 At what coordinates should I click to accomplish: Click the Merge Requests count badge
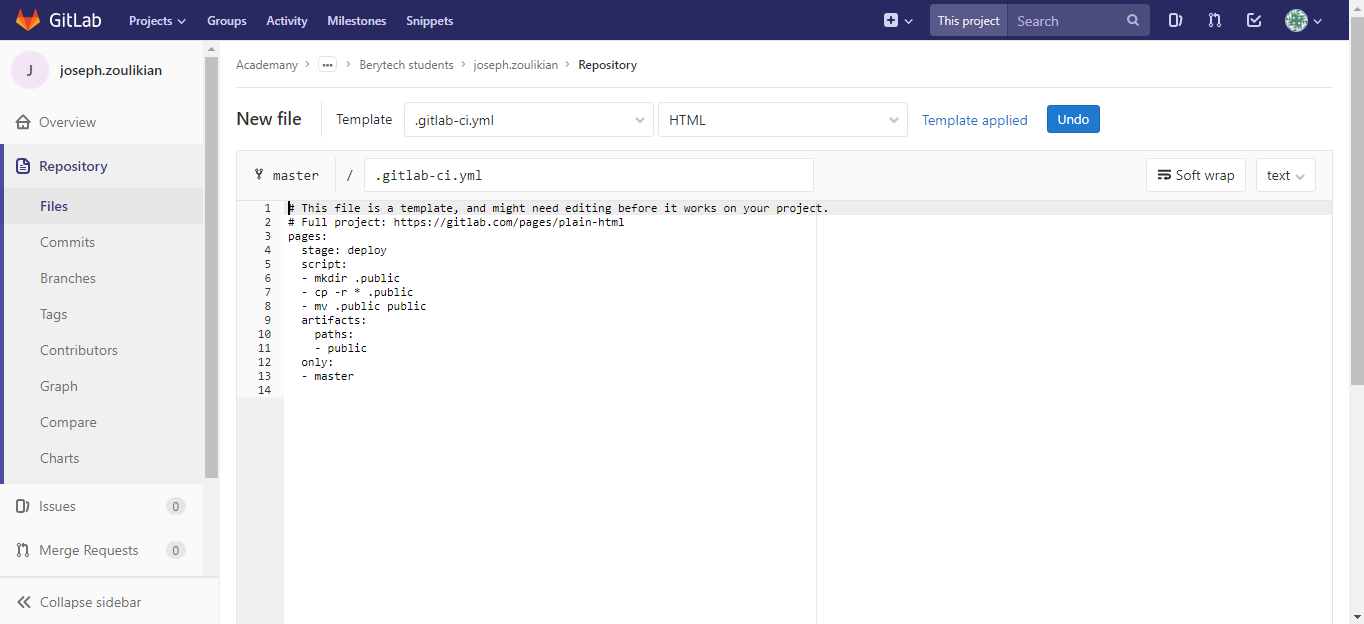coord(176,550)
